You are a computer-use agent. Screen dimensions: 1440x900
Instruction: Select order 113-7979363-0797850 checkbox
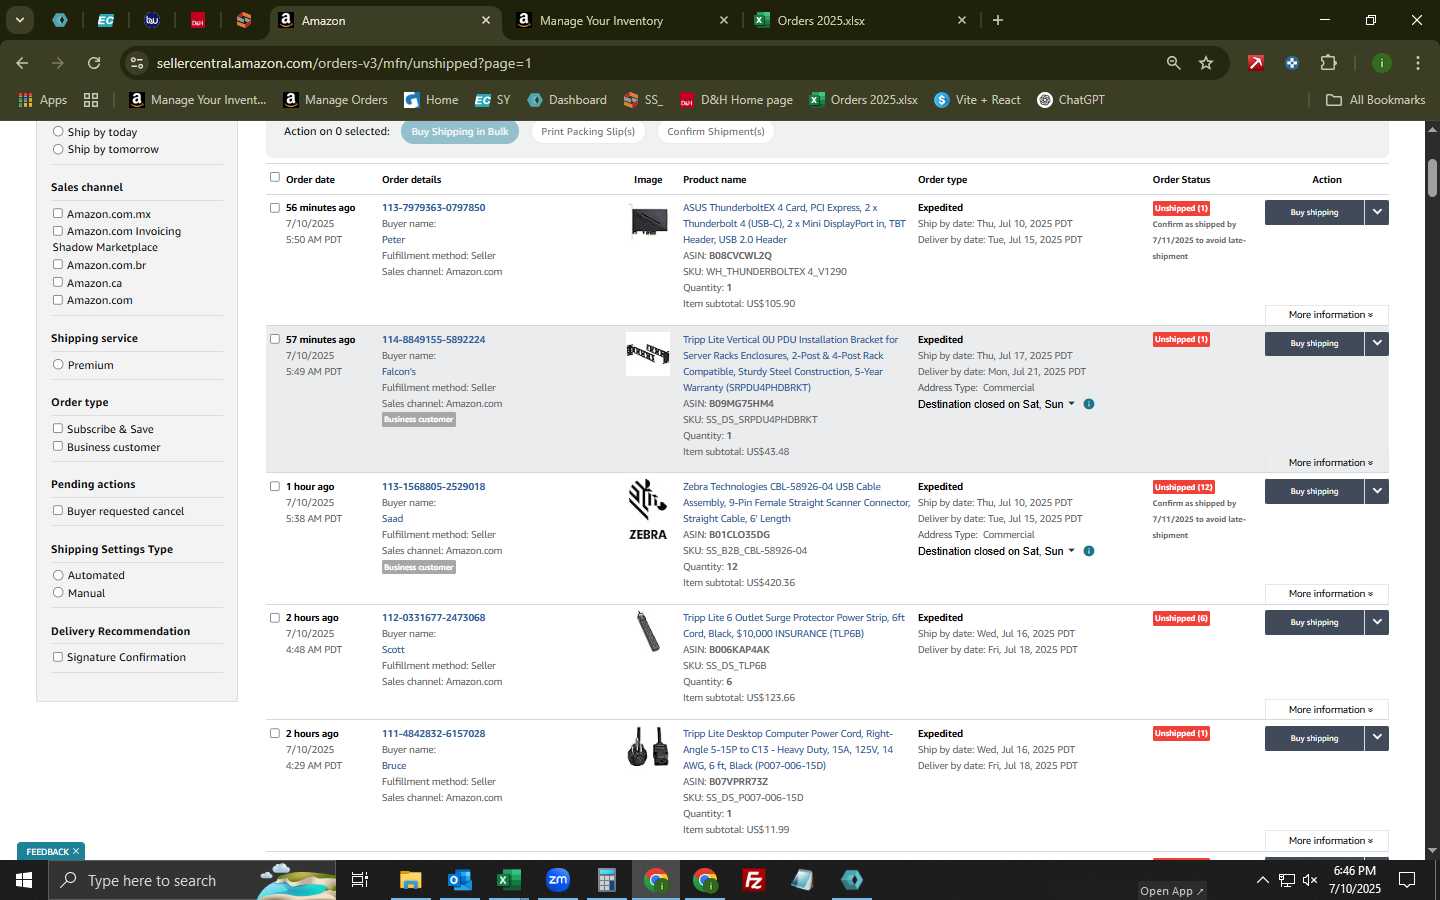pos(275,208)
